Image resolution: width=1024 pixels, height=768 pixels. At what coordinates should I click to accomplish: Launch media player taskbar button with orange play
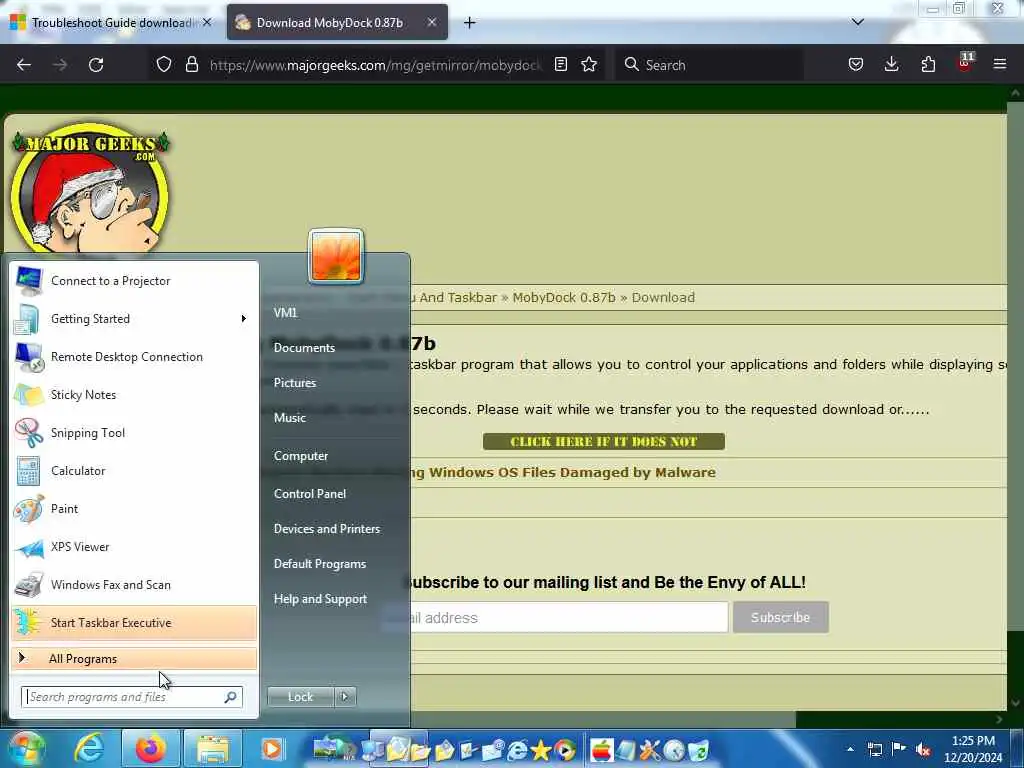click(272, 749)
